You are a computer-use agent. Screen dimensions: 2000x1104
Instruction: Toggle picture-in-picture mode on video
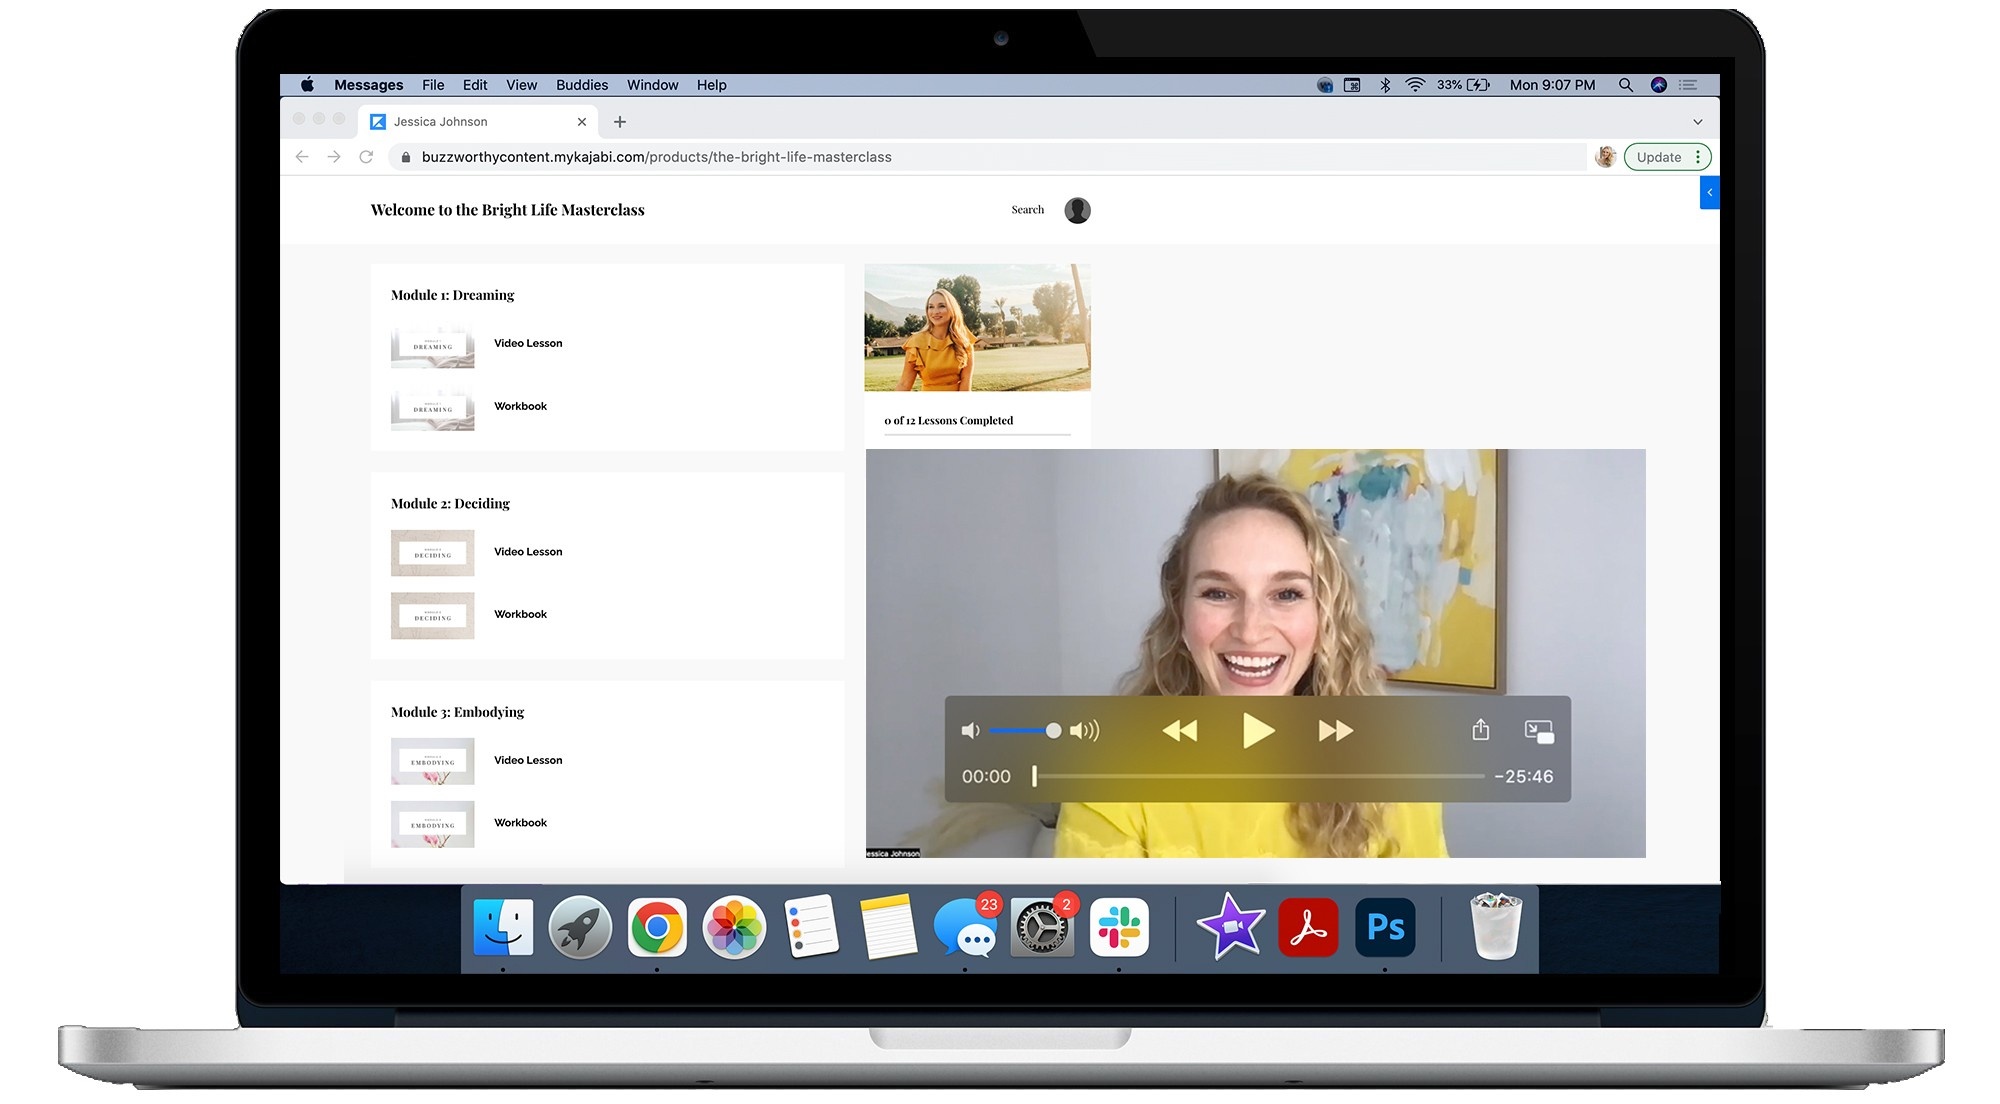click(x=1539, y=731)
